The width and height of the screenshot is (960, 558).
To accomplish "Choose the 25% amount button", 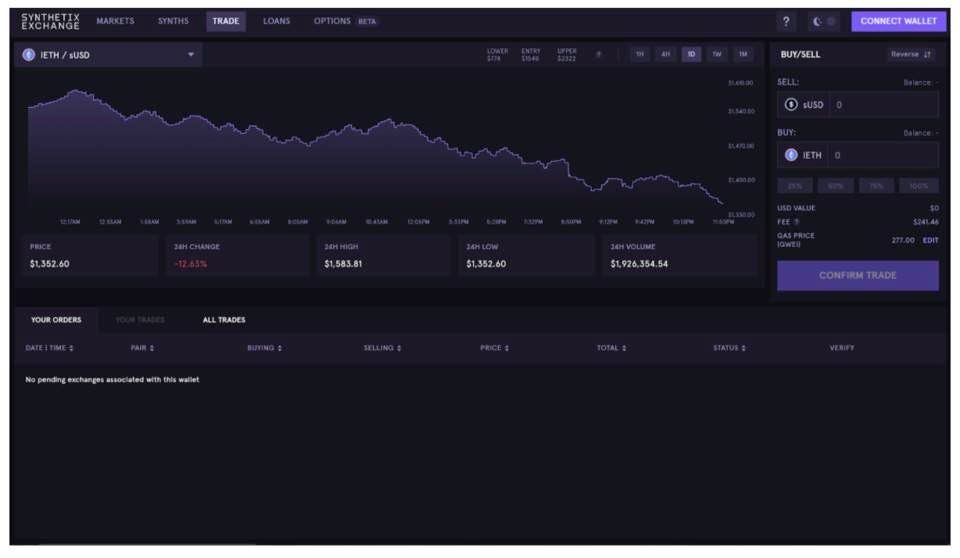I will (795, 186).
